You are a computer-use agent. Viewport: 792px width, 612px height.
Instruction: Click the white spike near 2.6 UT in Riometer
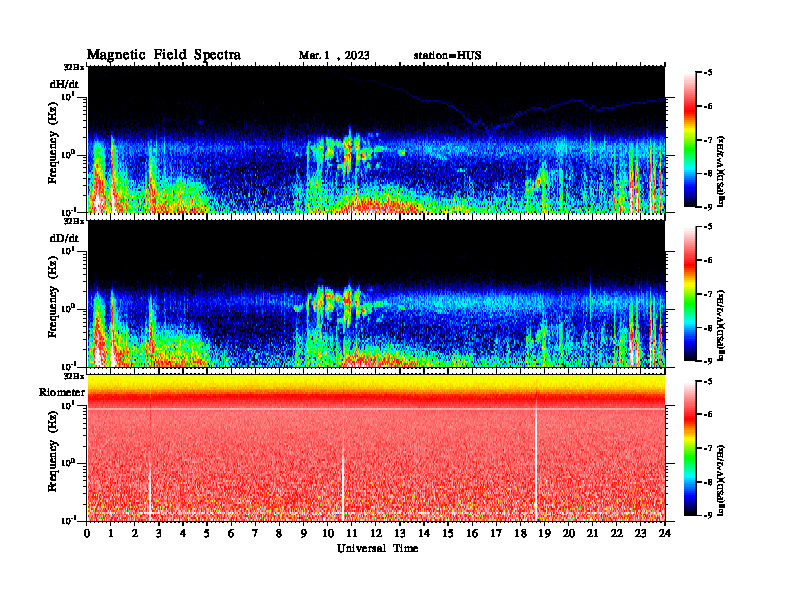coord(150,492)
